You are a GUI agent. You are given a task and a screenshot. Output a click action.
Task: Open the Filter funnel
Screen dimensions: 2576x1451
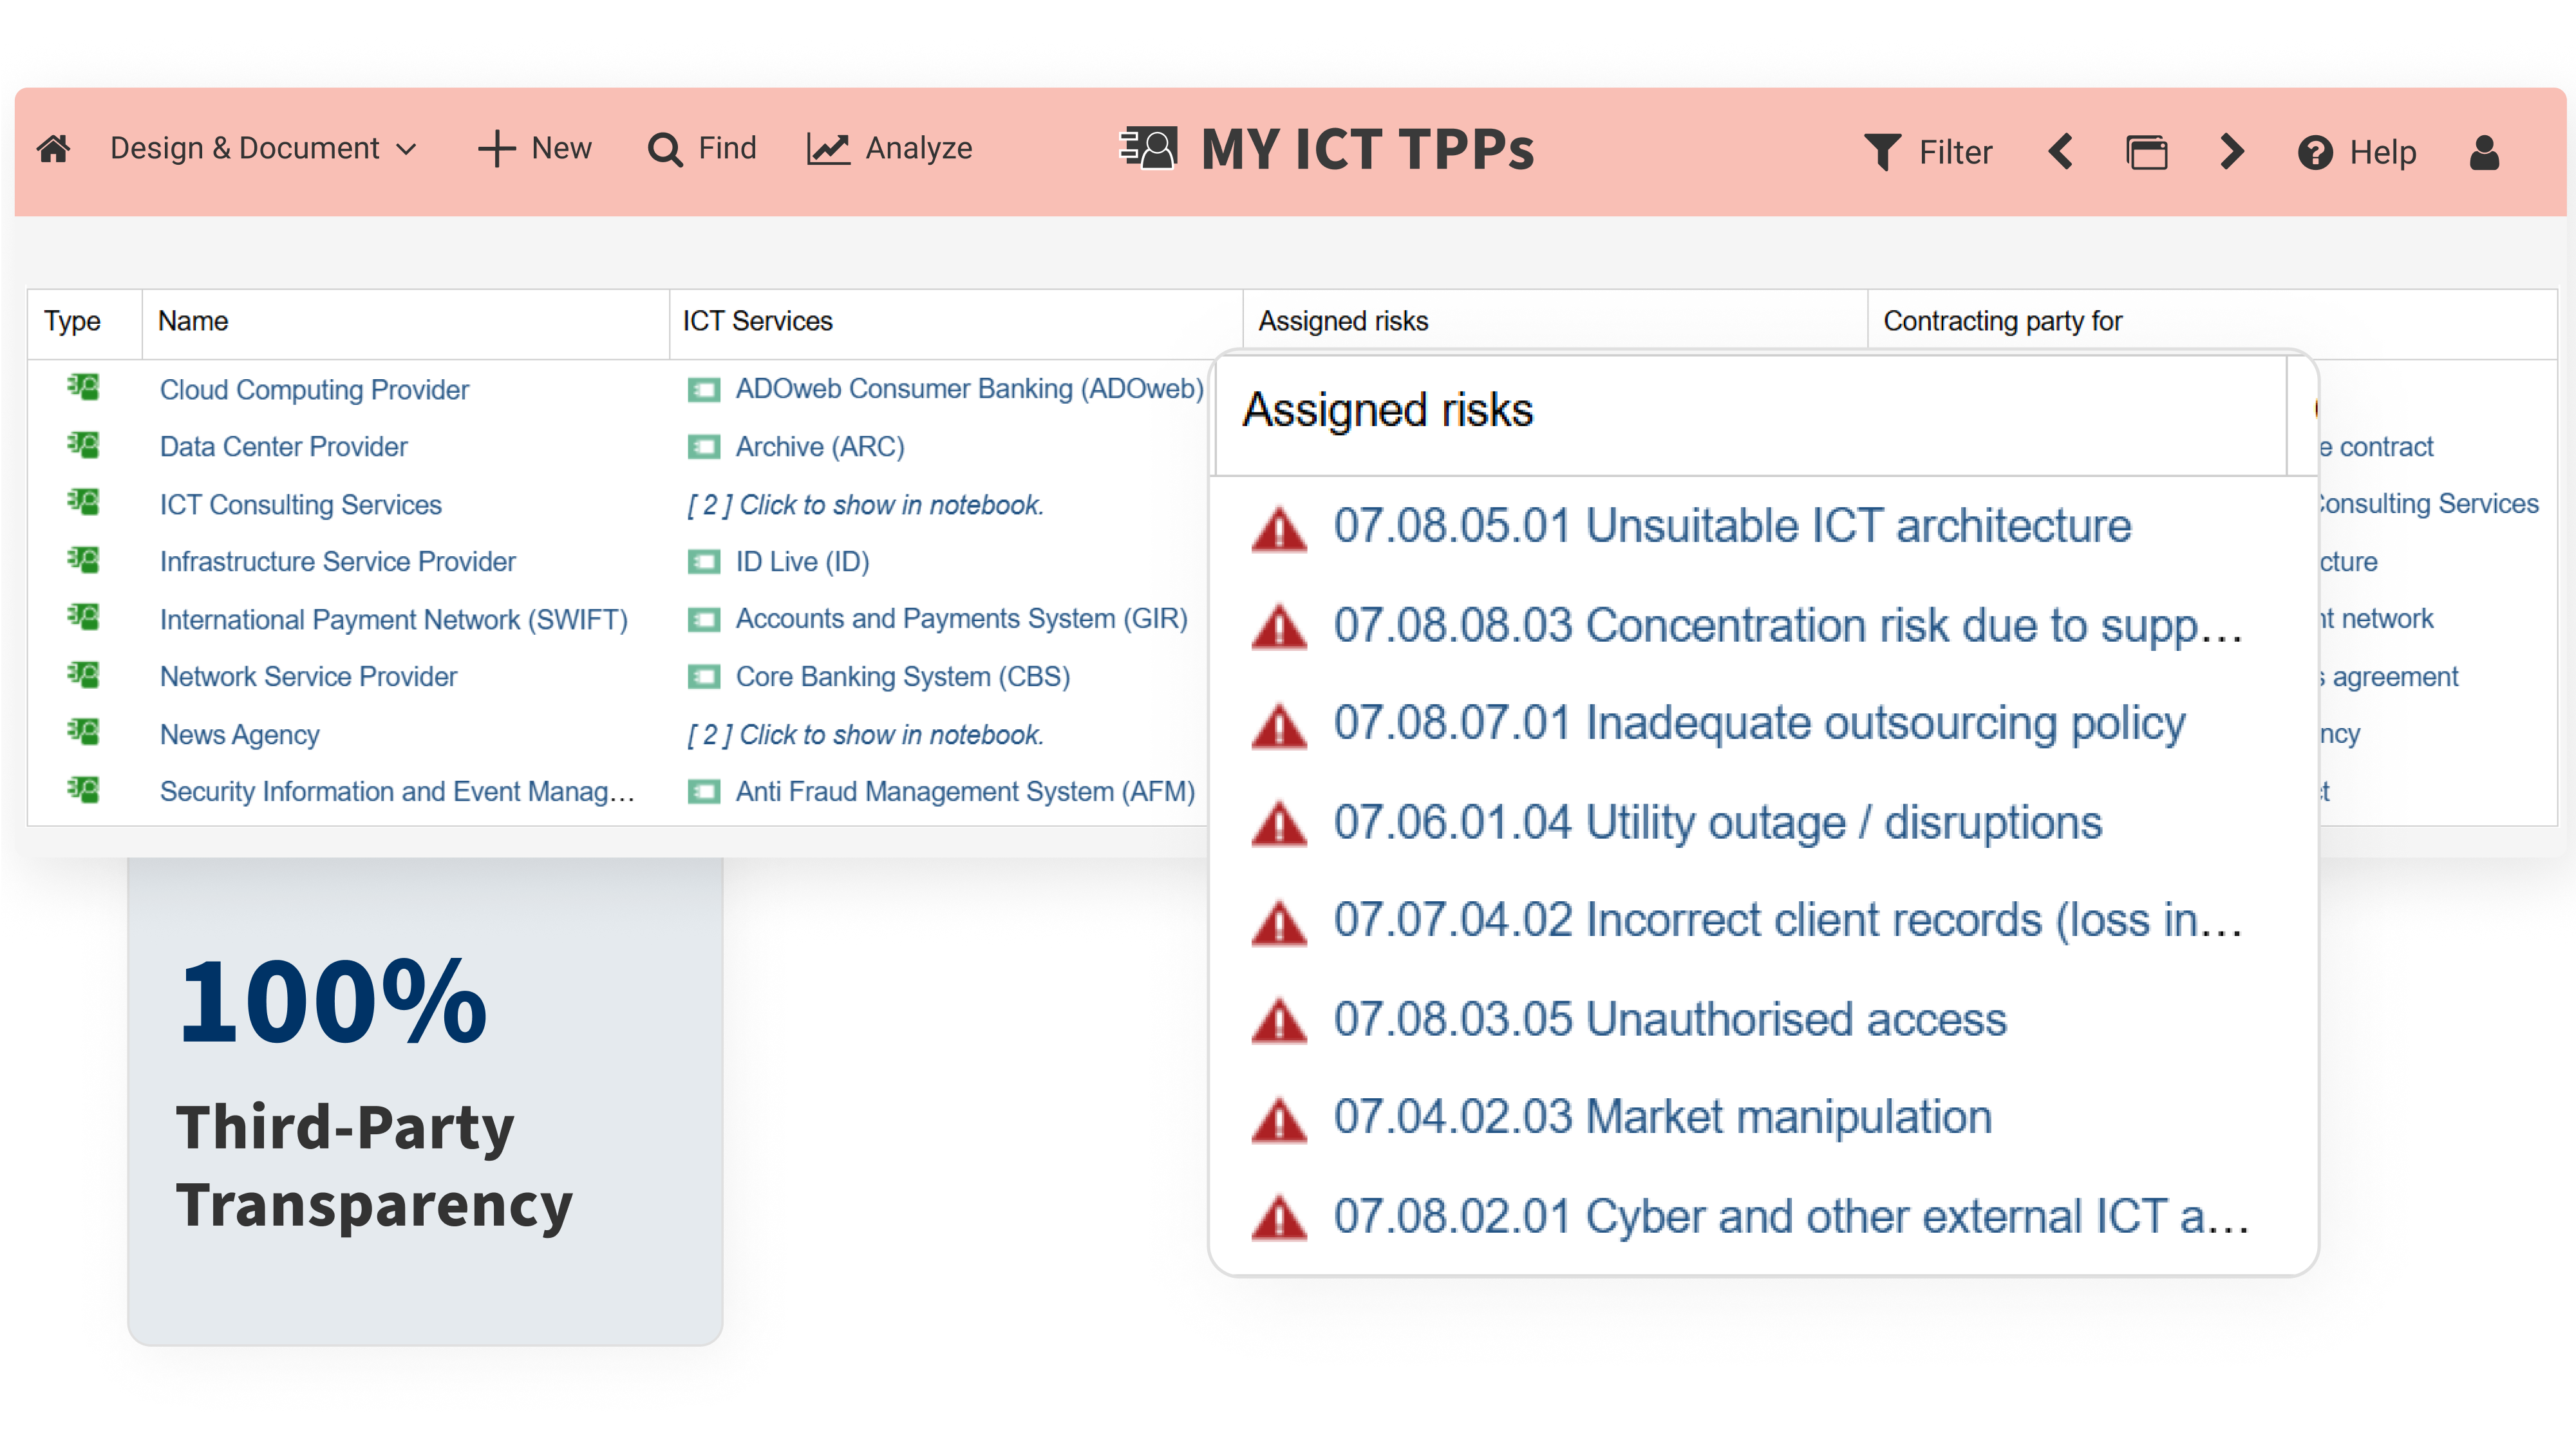tap(1928, 152)
